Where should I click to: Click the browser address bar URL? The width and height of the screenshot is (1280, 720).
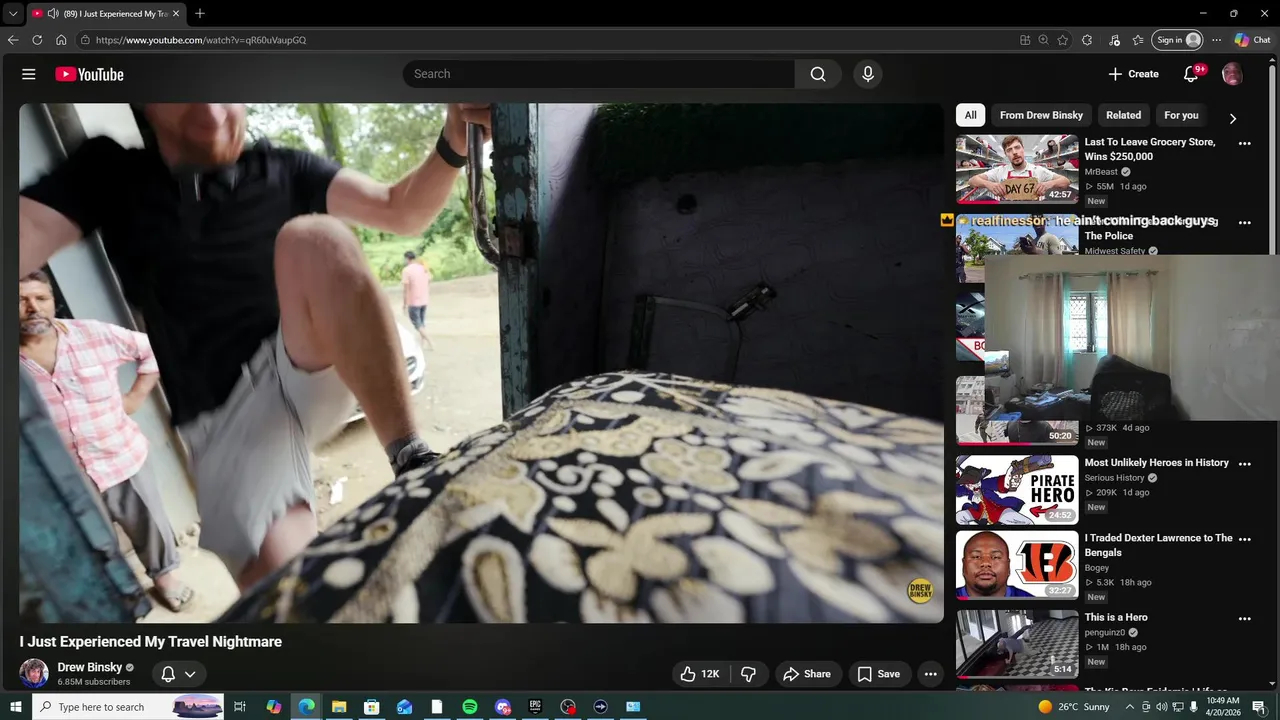[x=201, y=40]
